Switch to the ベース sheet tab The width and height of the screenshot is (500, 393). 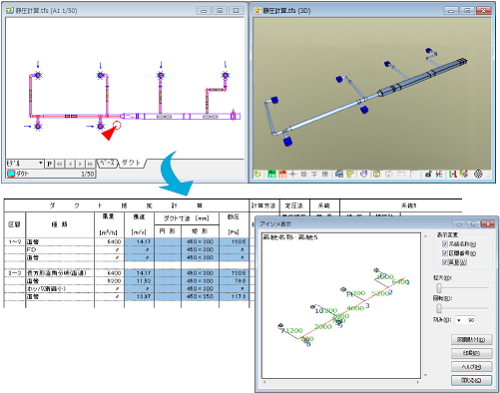(107, 163)
